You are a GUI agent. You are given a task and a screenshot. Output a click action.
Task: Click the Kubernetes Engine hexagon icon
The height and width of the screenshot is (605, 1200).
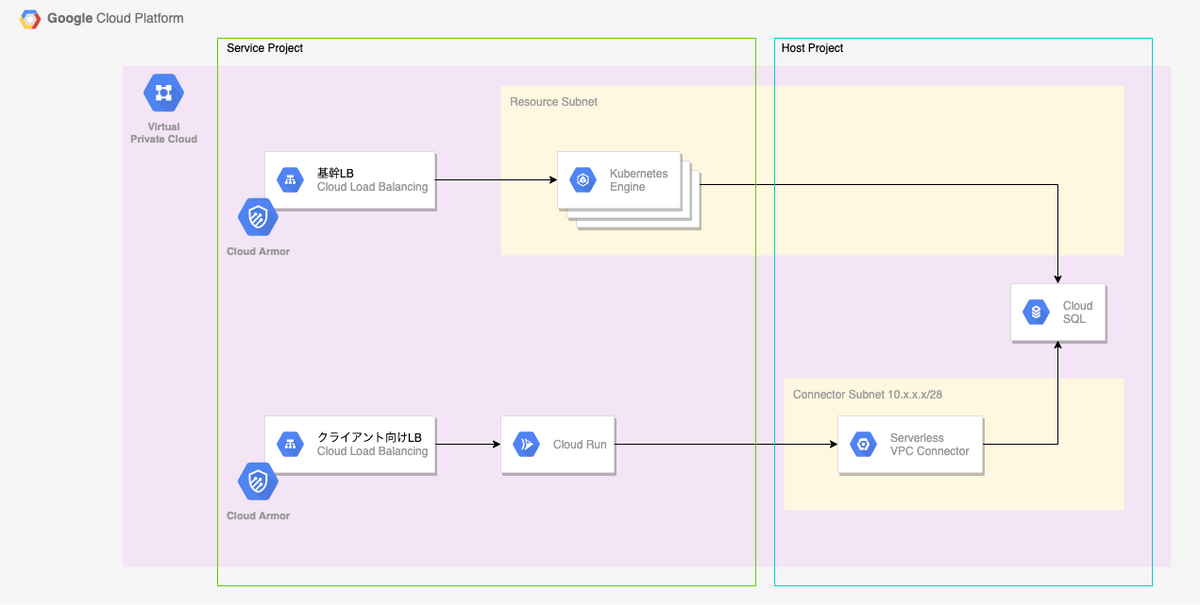582,180
